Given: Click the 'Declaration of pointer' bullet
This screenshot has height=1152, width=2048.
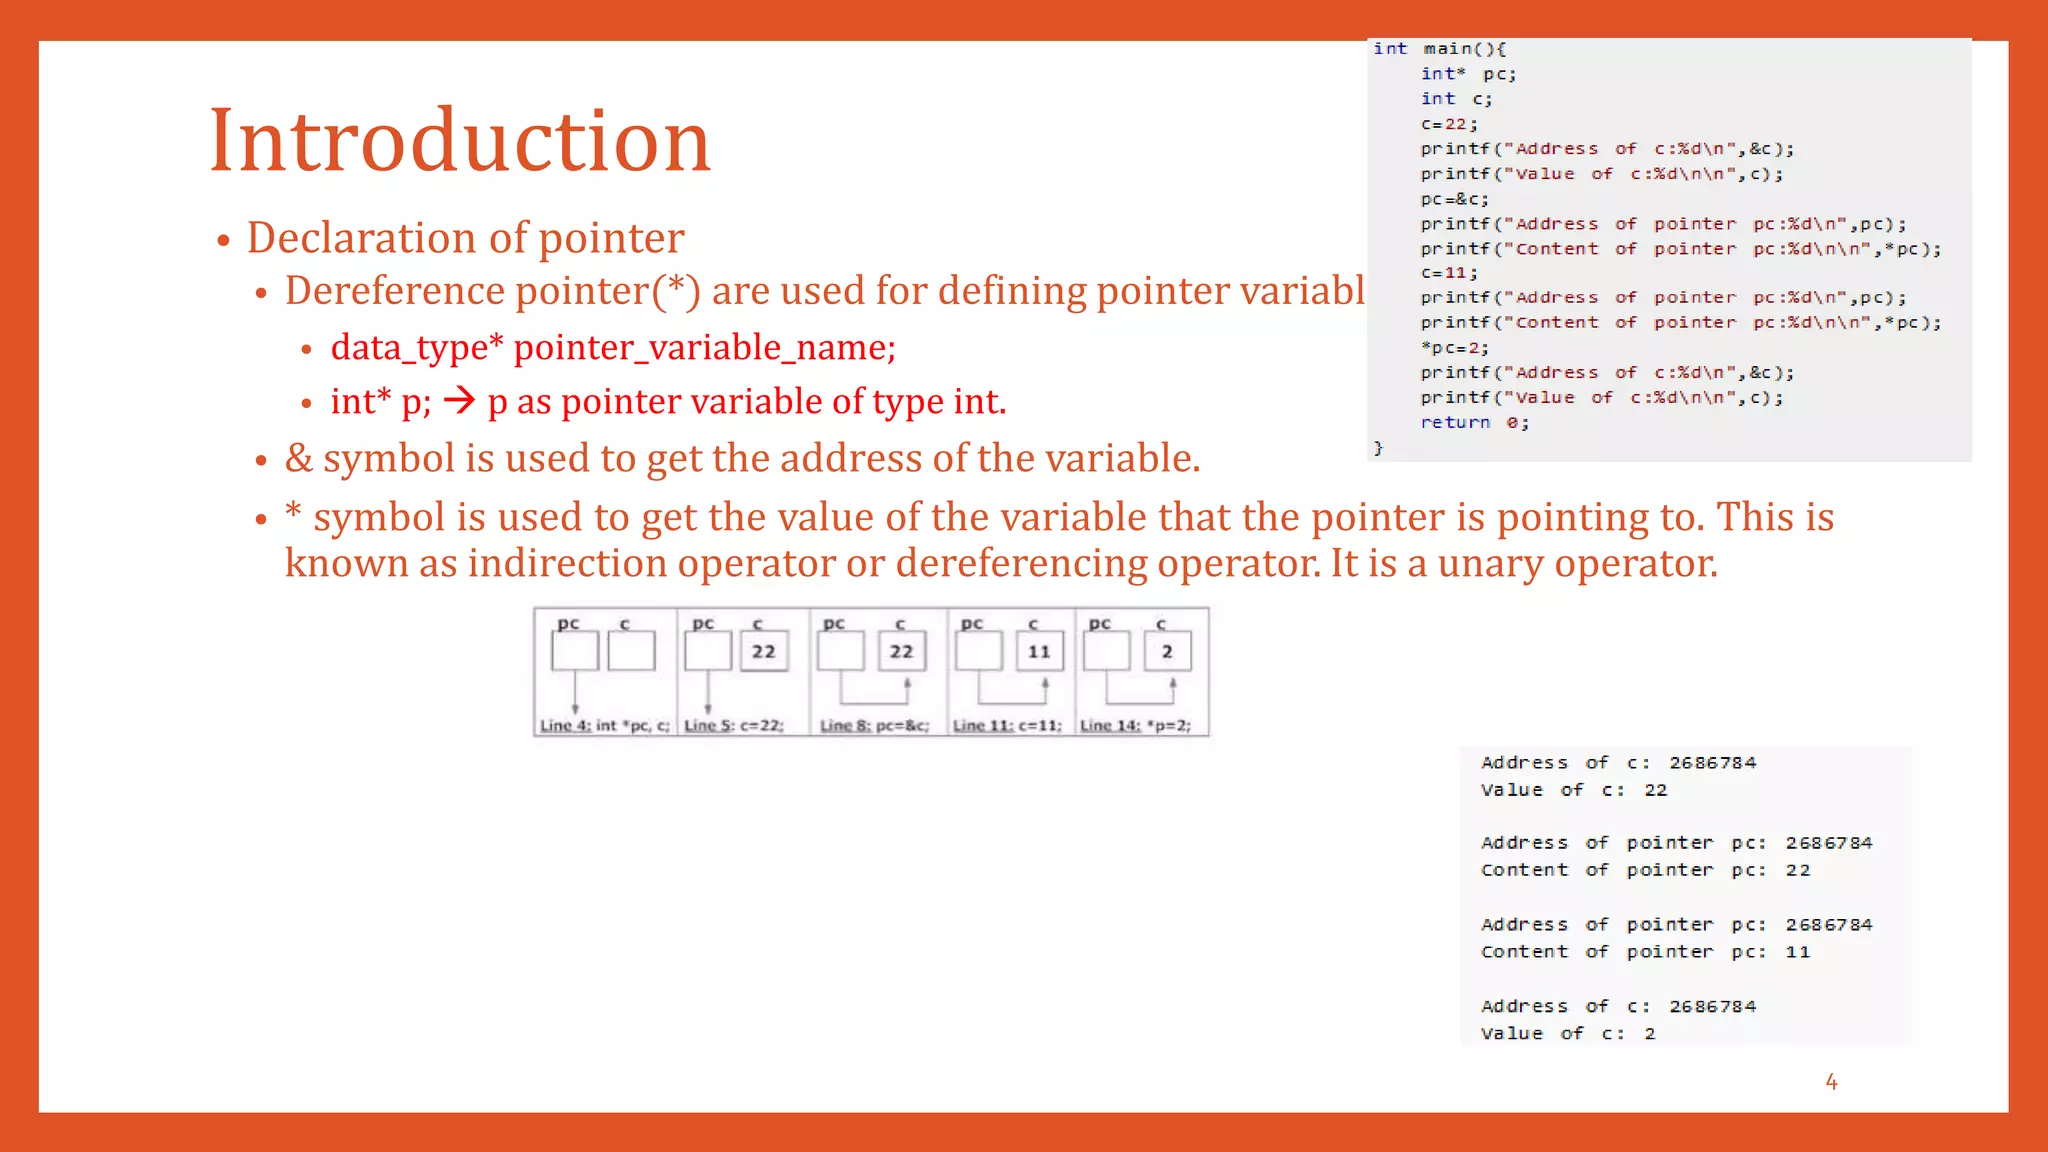Looking at the screenshot, I should pos(465,238).
